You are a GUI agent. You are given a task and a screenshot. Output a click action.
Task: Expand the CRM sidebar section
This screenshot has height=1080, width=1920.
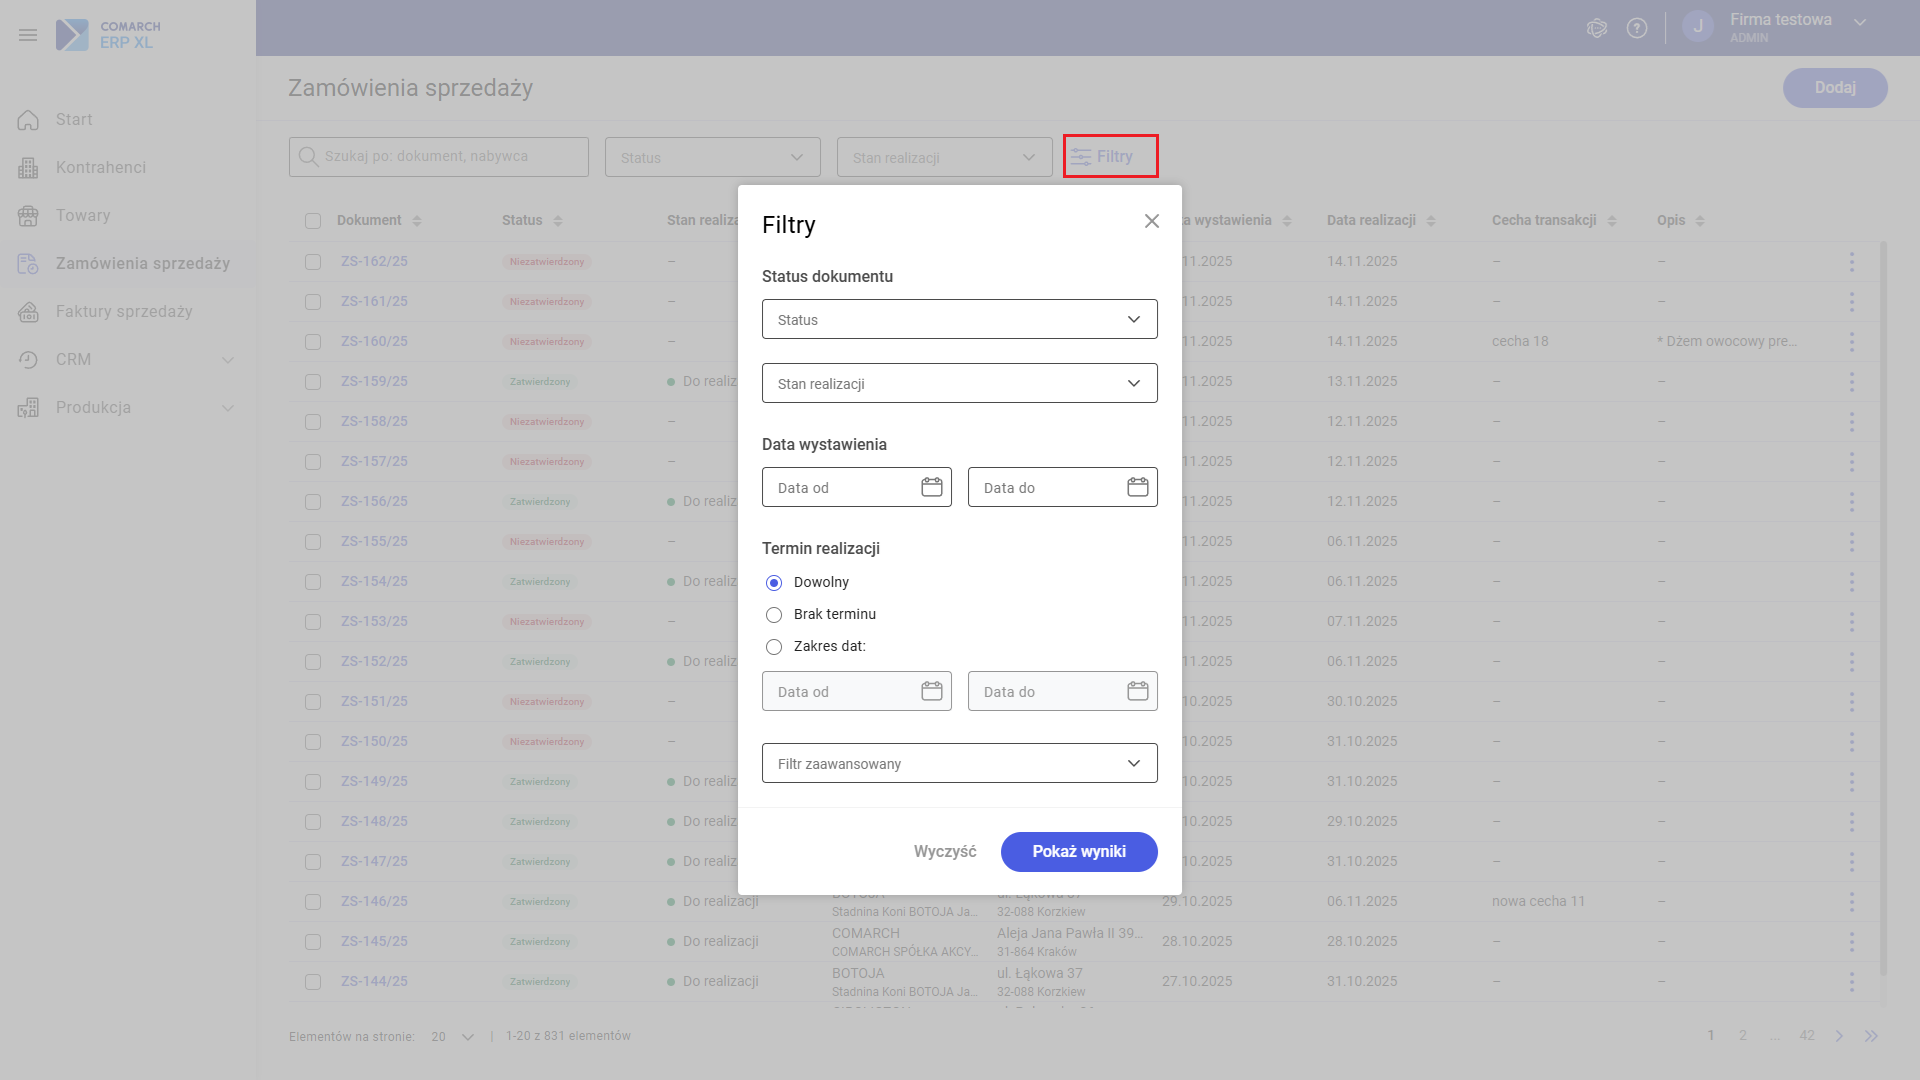227,360
